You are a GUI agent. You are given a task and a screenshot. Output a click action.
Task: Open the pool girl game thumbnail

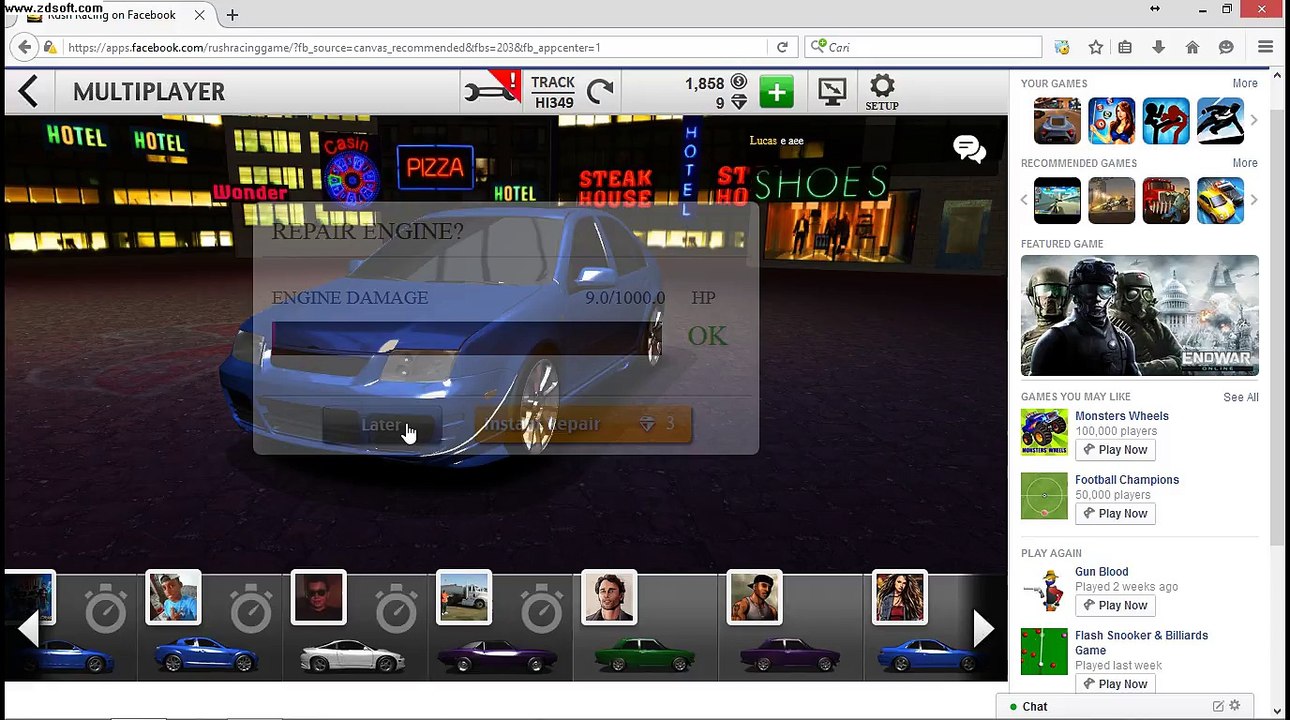pyautogui.click(x=1111, y=121)
